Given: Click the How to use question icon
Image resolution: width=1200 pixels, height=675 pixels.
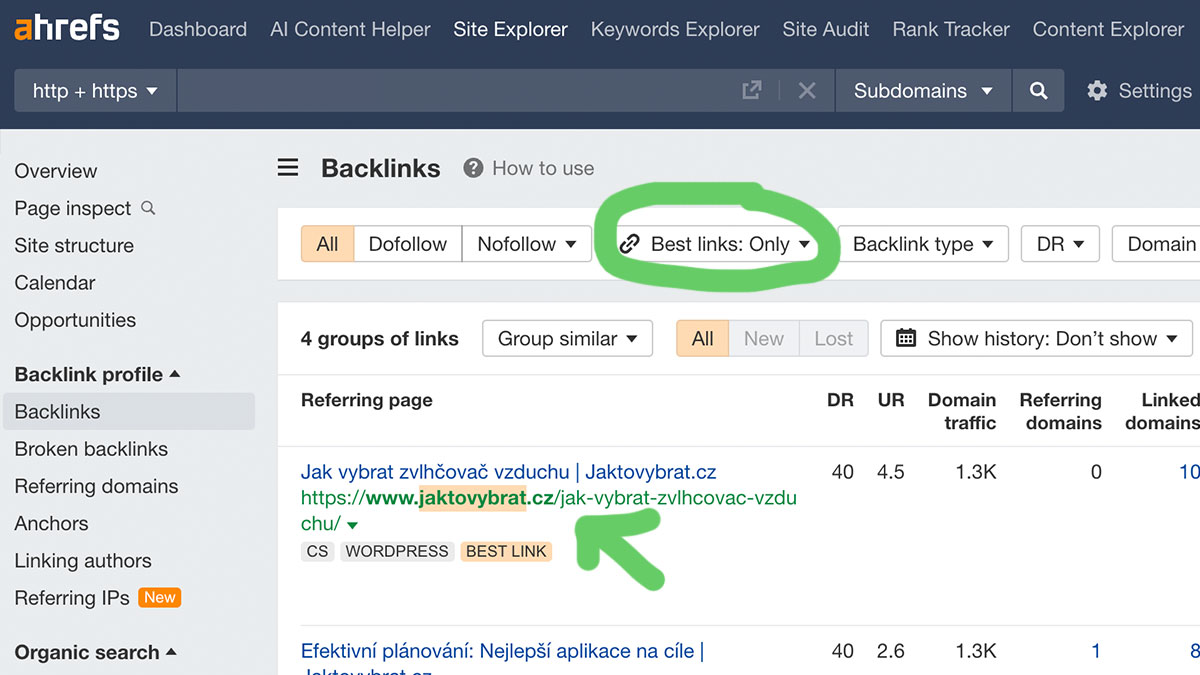Looking at the screenshot, I should tap(473, 168).
